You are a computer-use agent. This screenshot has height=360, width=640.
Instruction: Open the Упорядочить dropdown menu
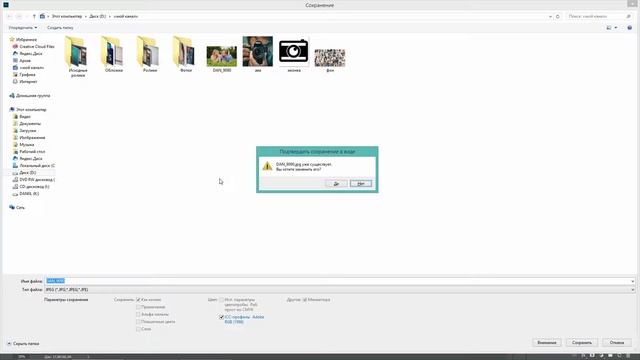coord(23,28)
